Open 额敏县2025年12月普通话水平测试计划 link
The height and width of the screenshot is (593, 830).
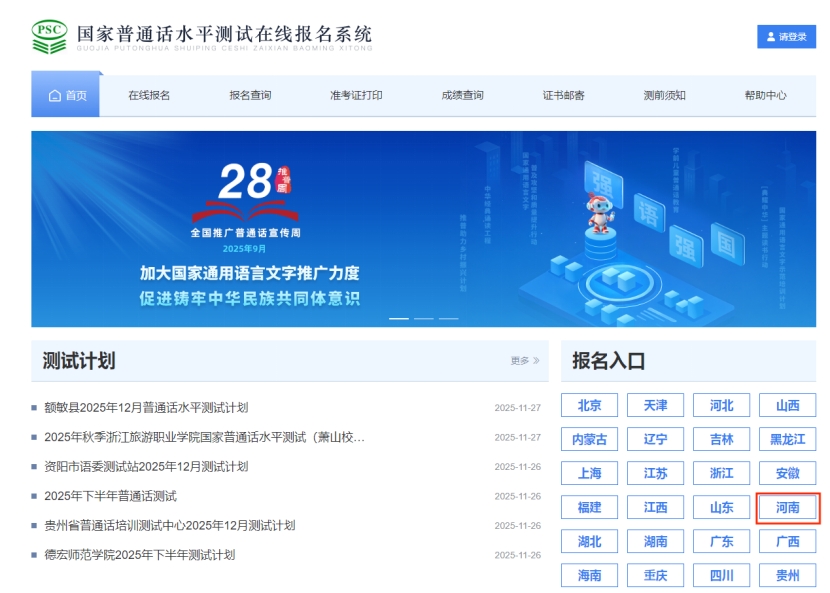click(146, 408)
